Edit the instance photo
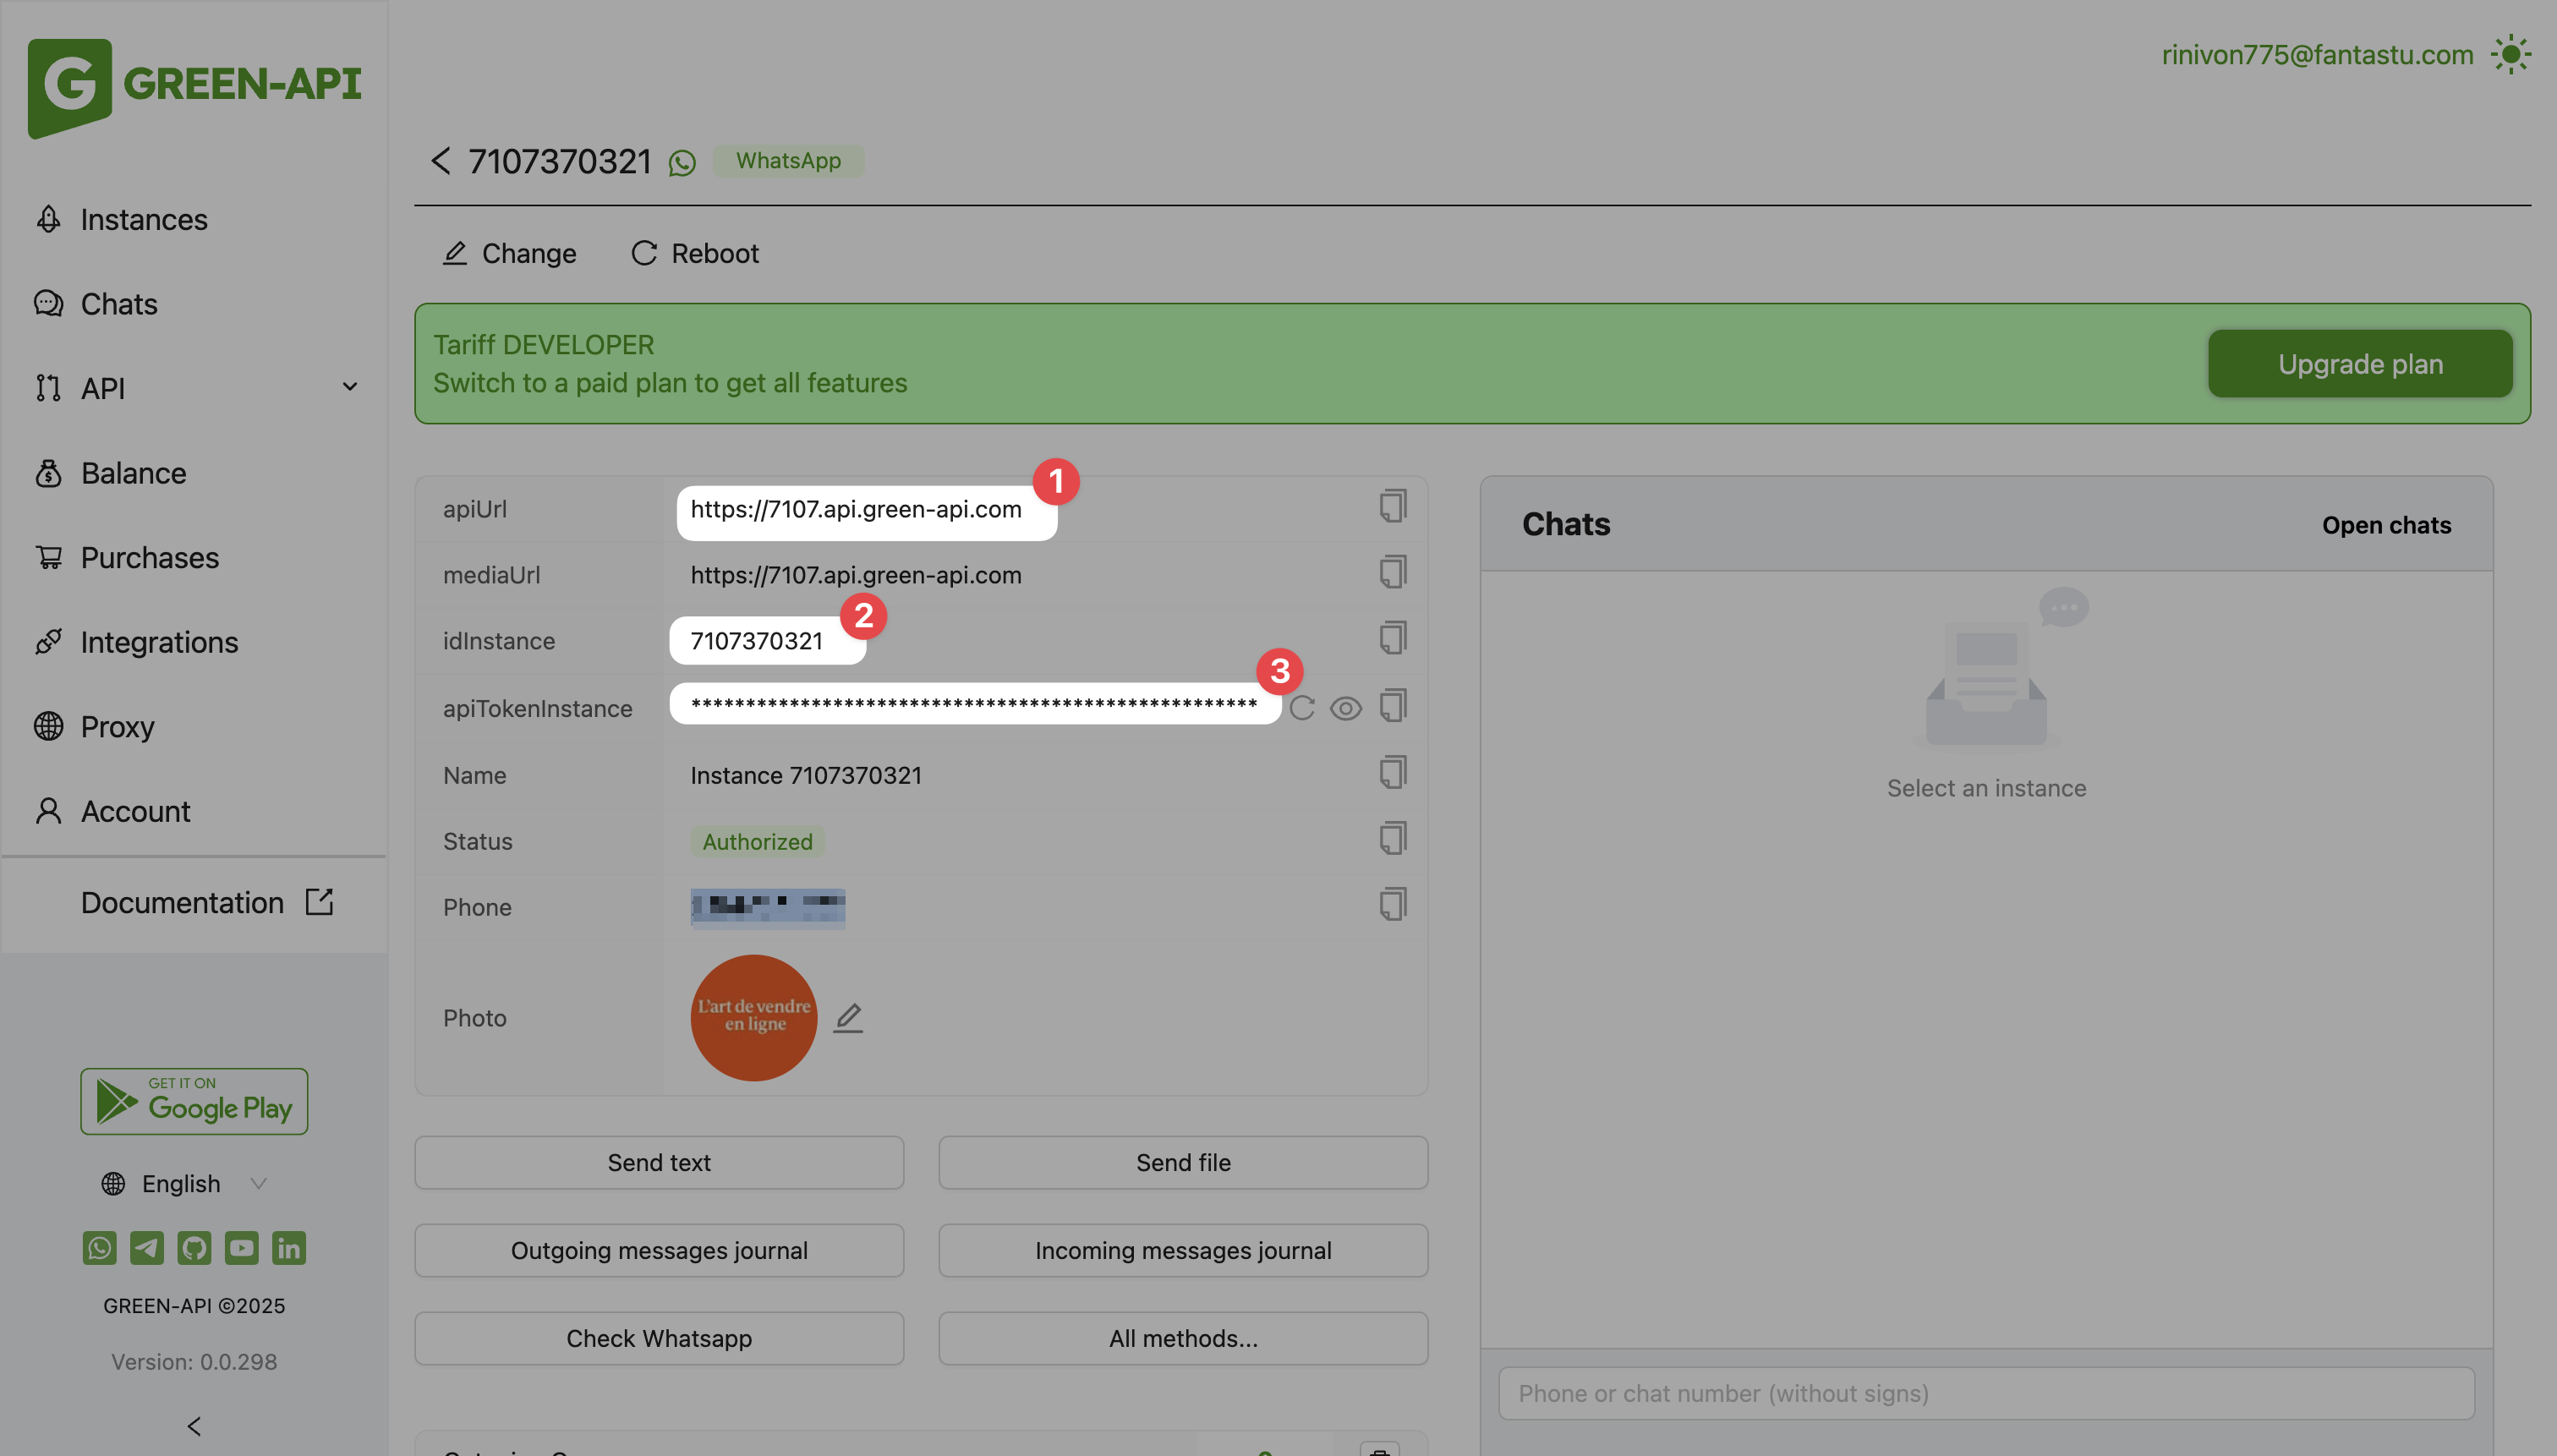Viewport: 2557px width, 1456px height. pyautogui.click(x=848, y=1017)
